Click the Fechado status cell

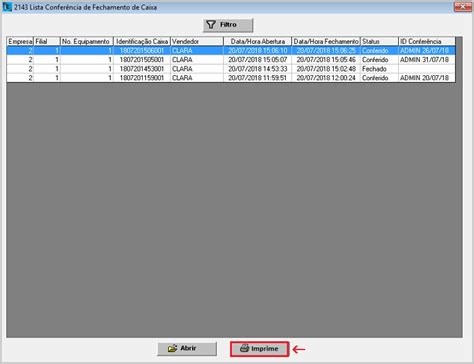coord(380,69)
